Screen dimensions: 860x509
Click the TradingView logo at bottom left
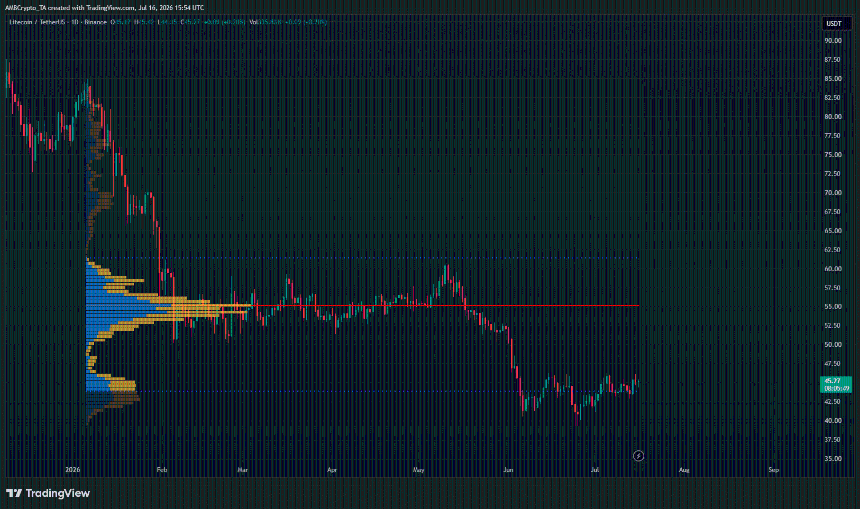[48, 493]
